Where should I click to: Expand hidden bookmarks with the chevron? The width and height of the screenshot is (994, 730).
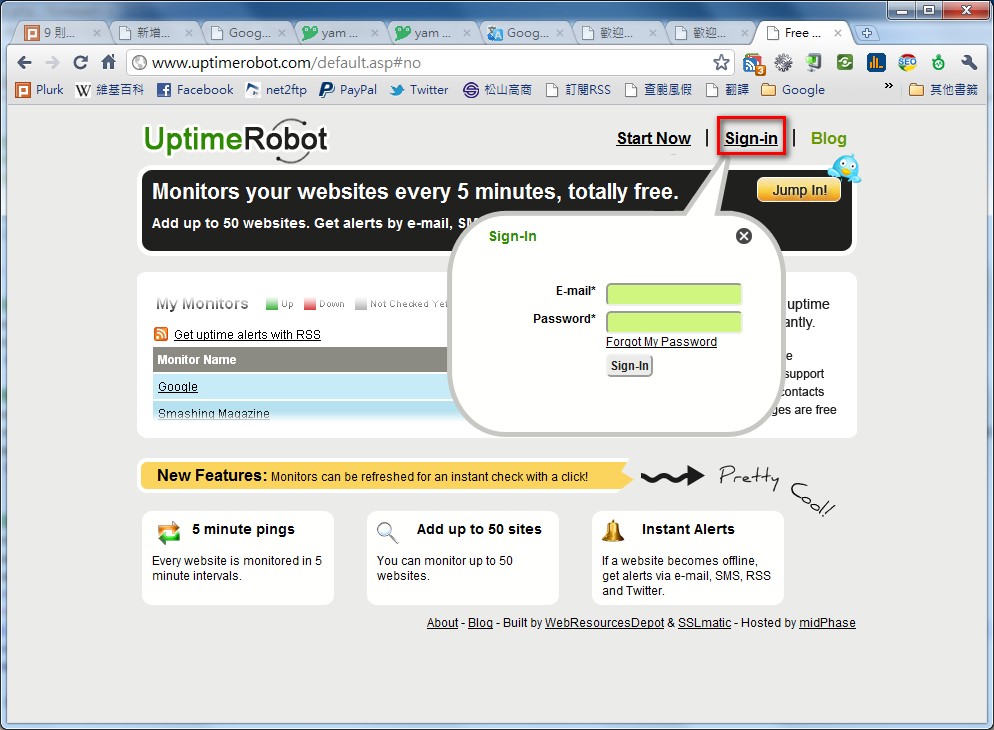[x=889, y=86]
